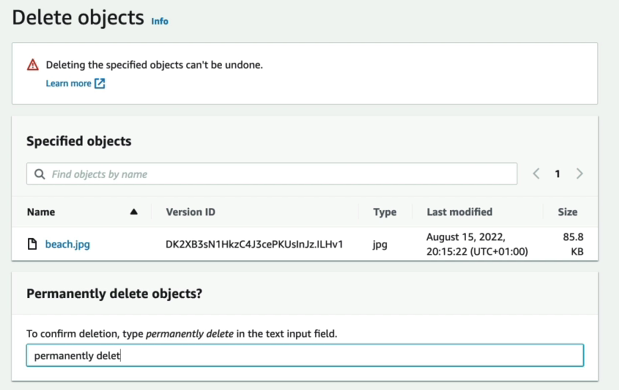Click the 85.8 KB size value
Screen dimensions: 619x390
click(573, 244)
